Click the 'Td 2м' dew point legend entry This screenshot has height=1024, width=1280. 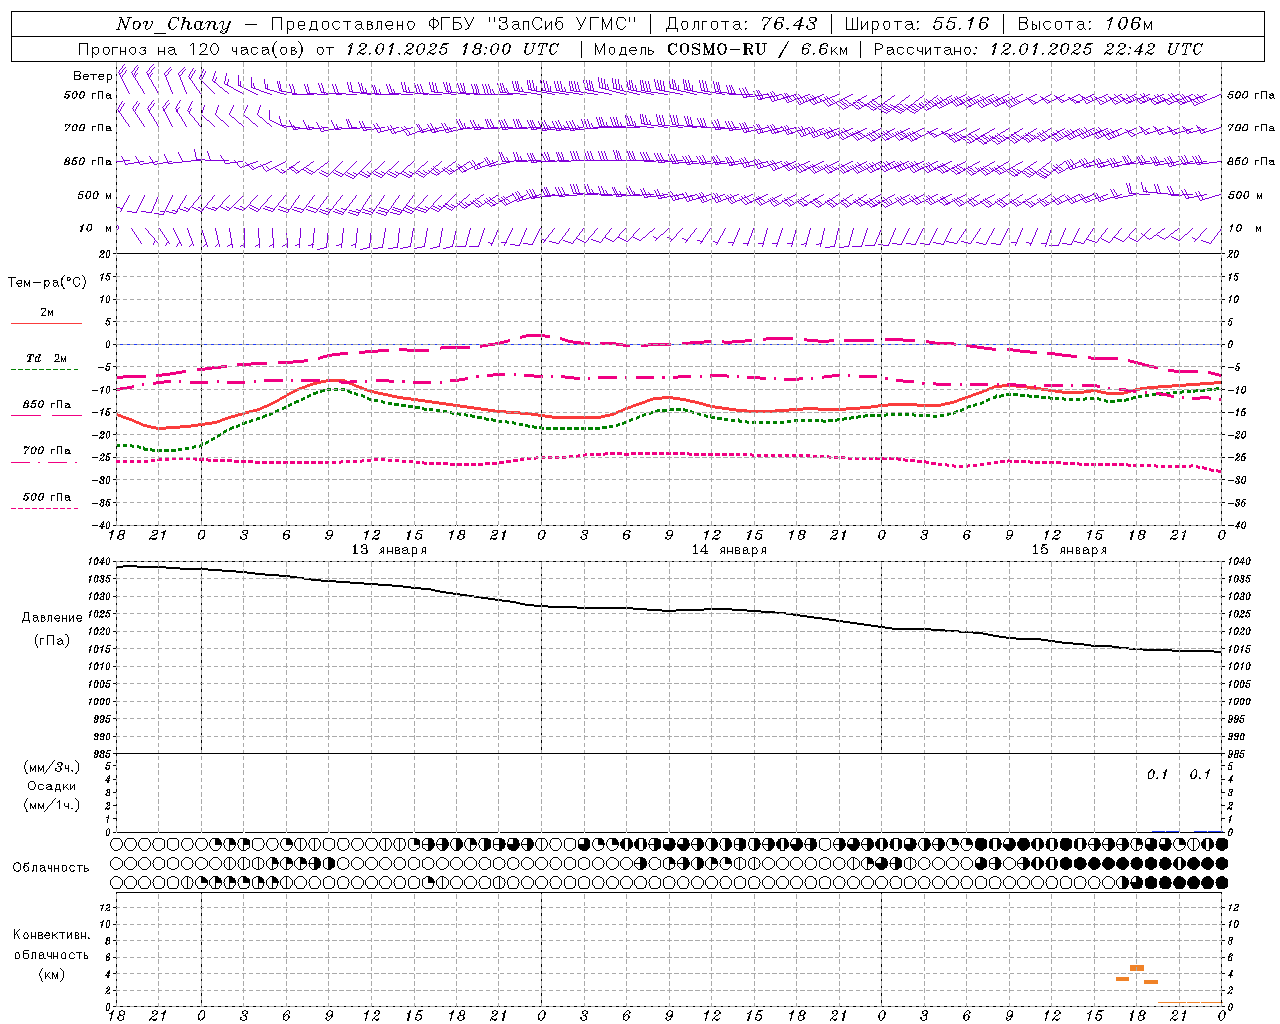pyautogui.click(x=46, y=358)
